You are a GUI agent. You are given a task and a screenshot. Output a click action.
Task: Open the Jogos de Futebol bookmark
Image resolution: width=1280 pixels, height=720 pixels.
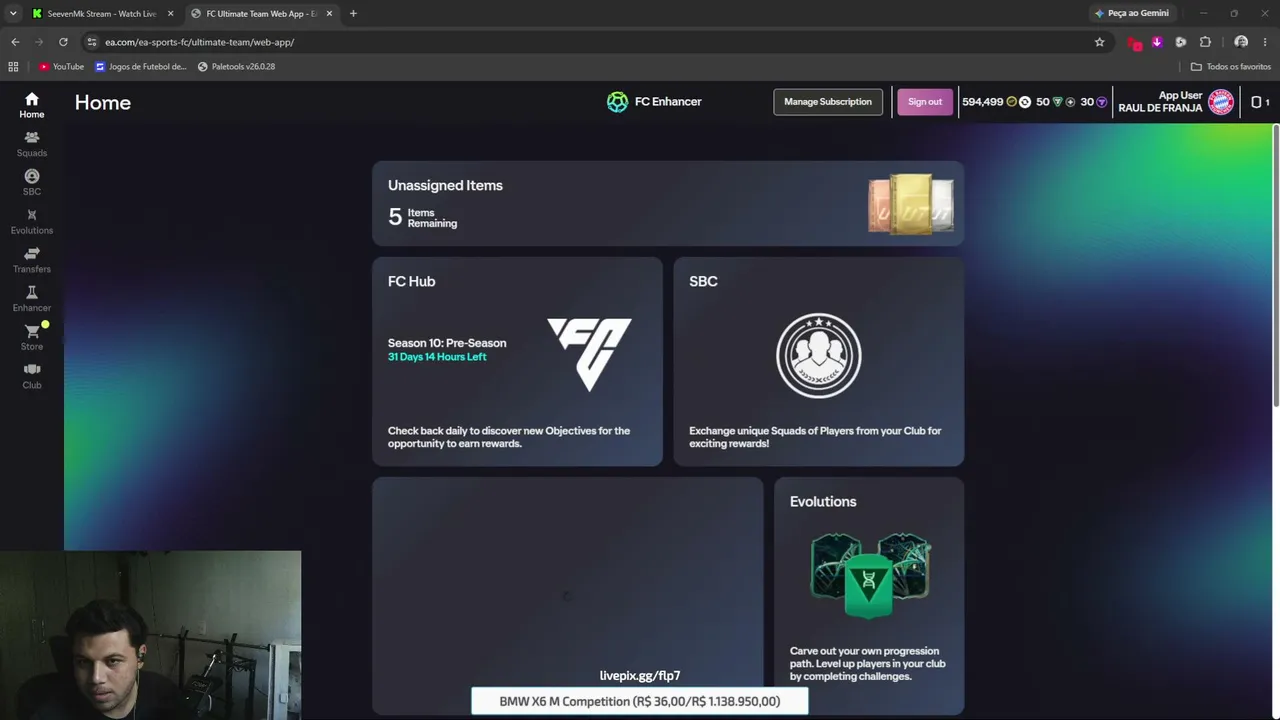click(141, 67)
